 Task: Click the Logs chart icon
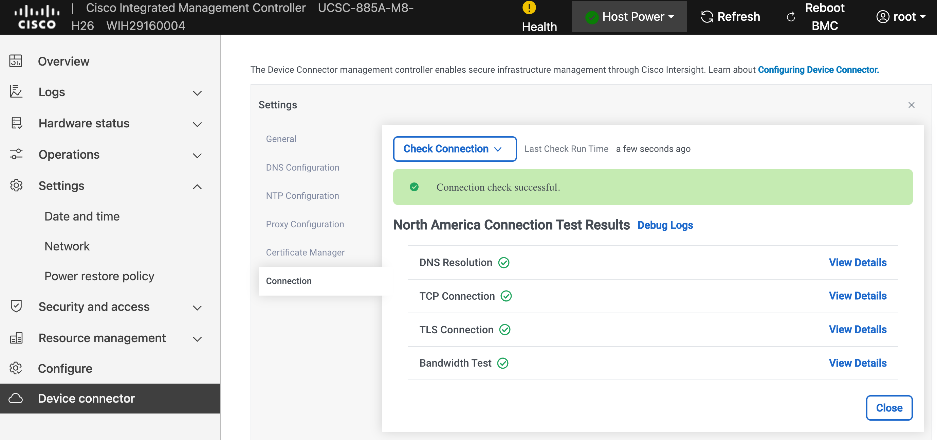16,92
